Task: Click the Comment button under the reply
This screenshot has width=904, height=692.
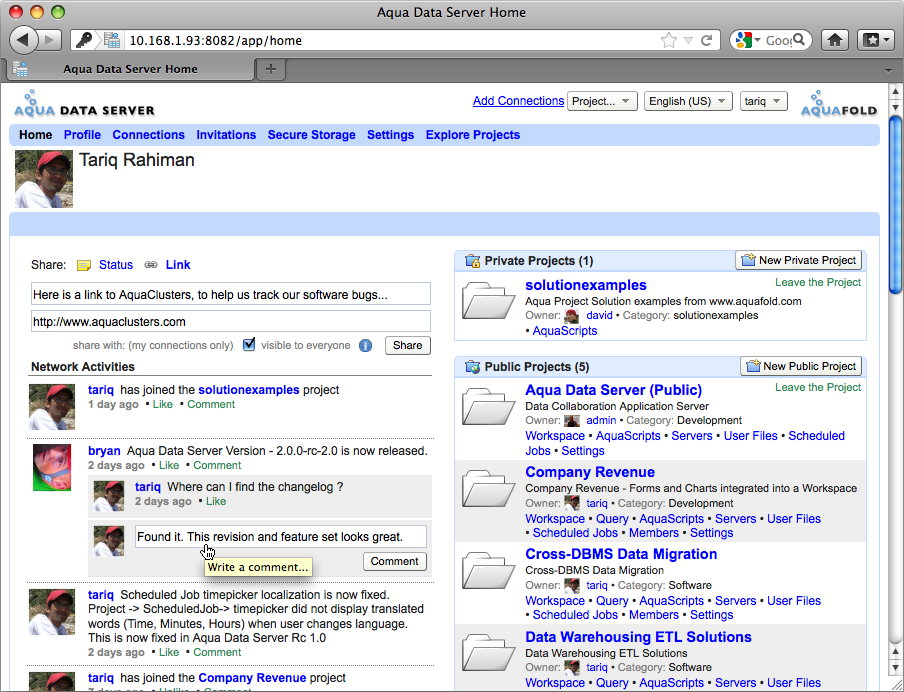Action: coord(395,561)
